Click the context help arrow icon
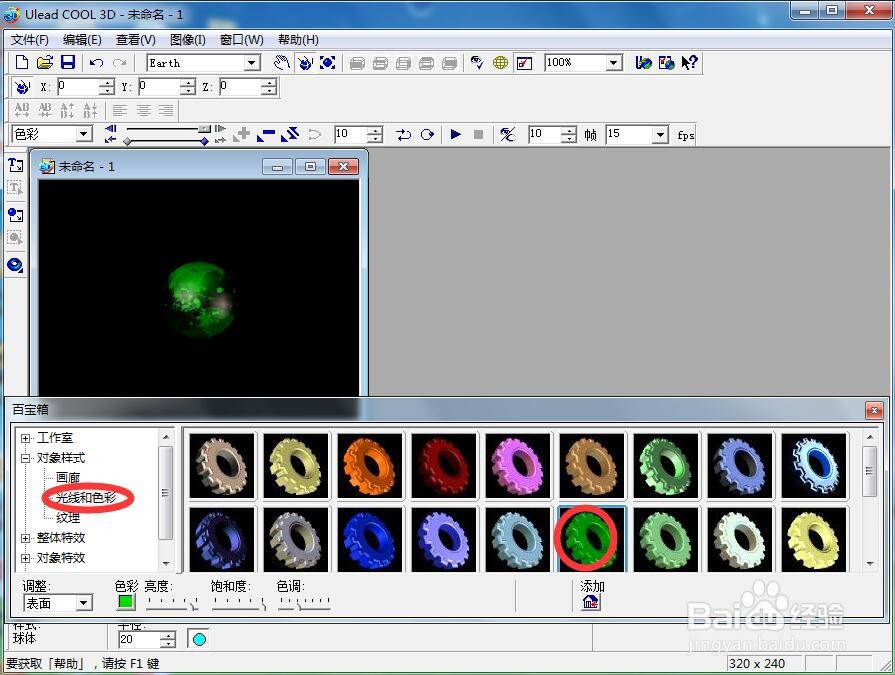The image size is (895, 675). coord(690,62)
